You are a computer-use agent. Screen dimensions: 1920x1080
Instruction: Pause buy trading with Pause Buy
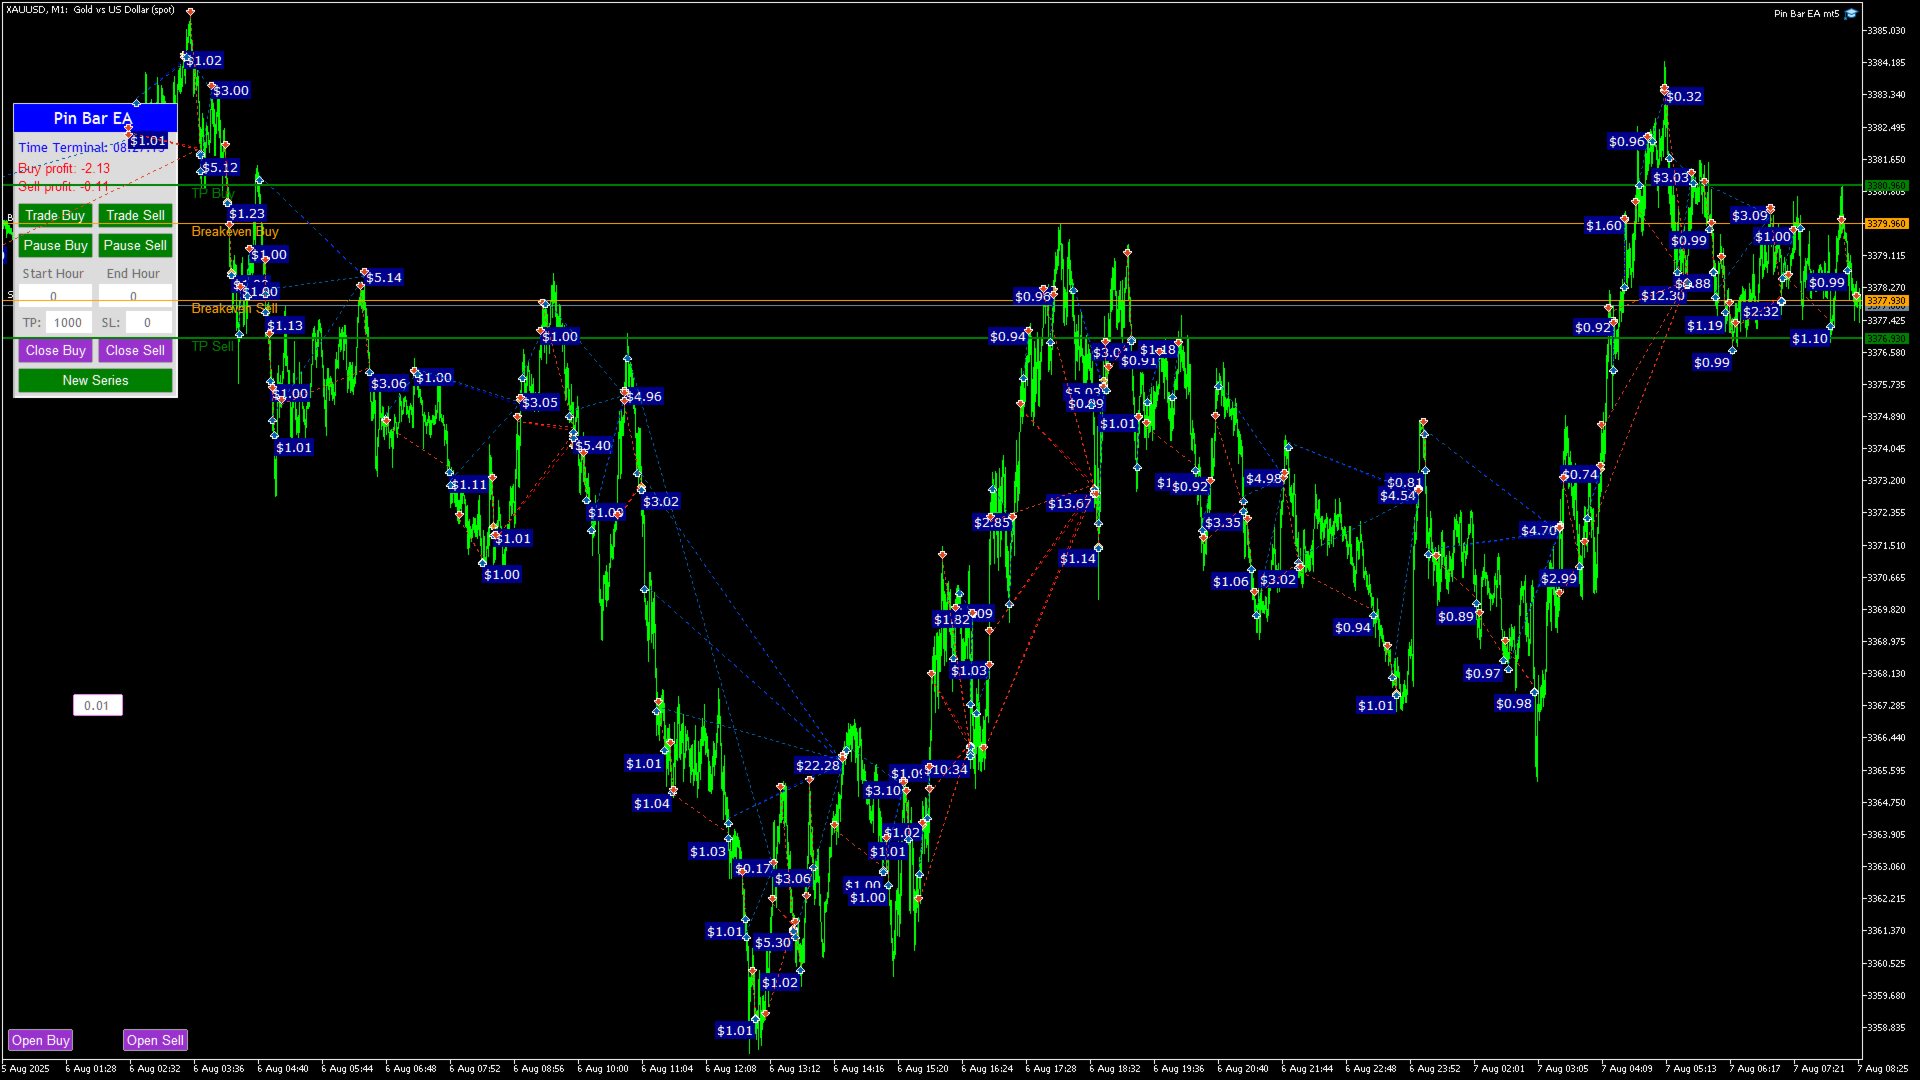tap(55, 245)
